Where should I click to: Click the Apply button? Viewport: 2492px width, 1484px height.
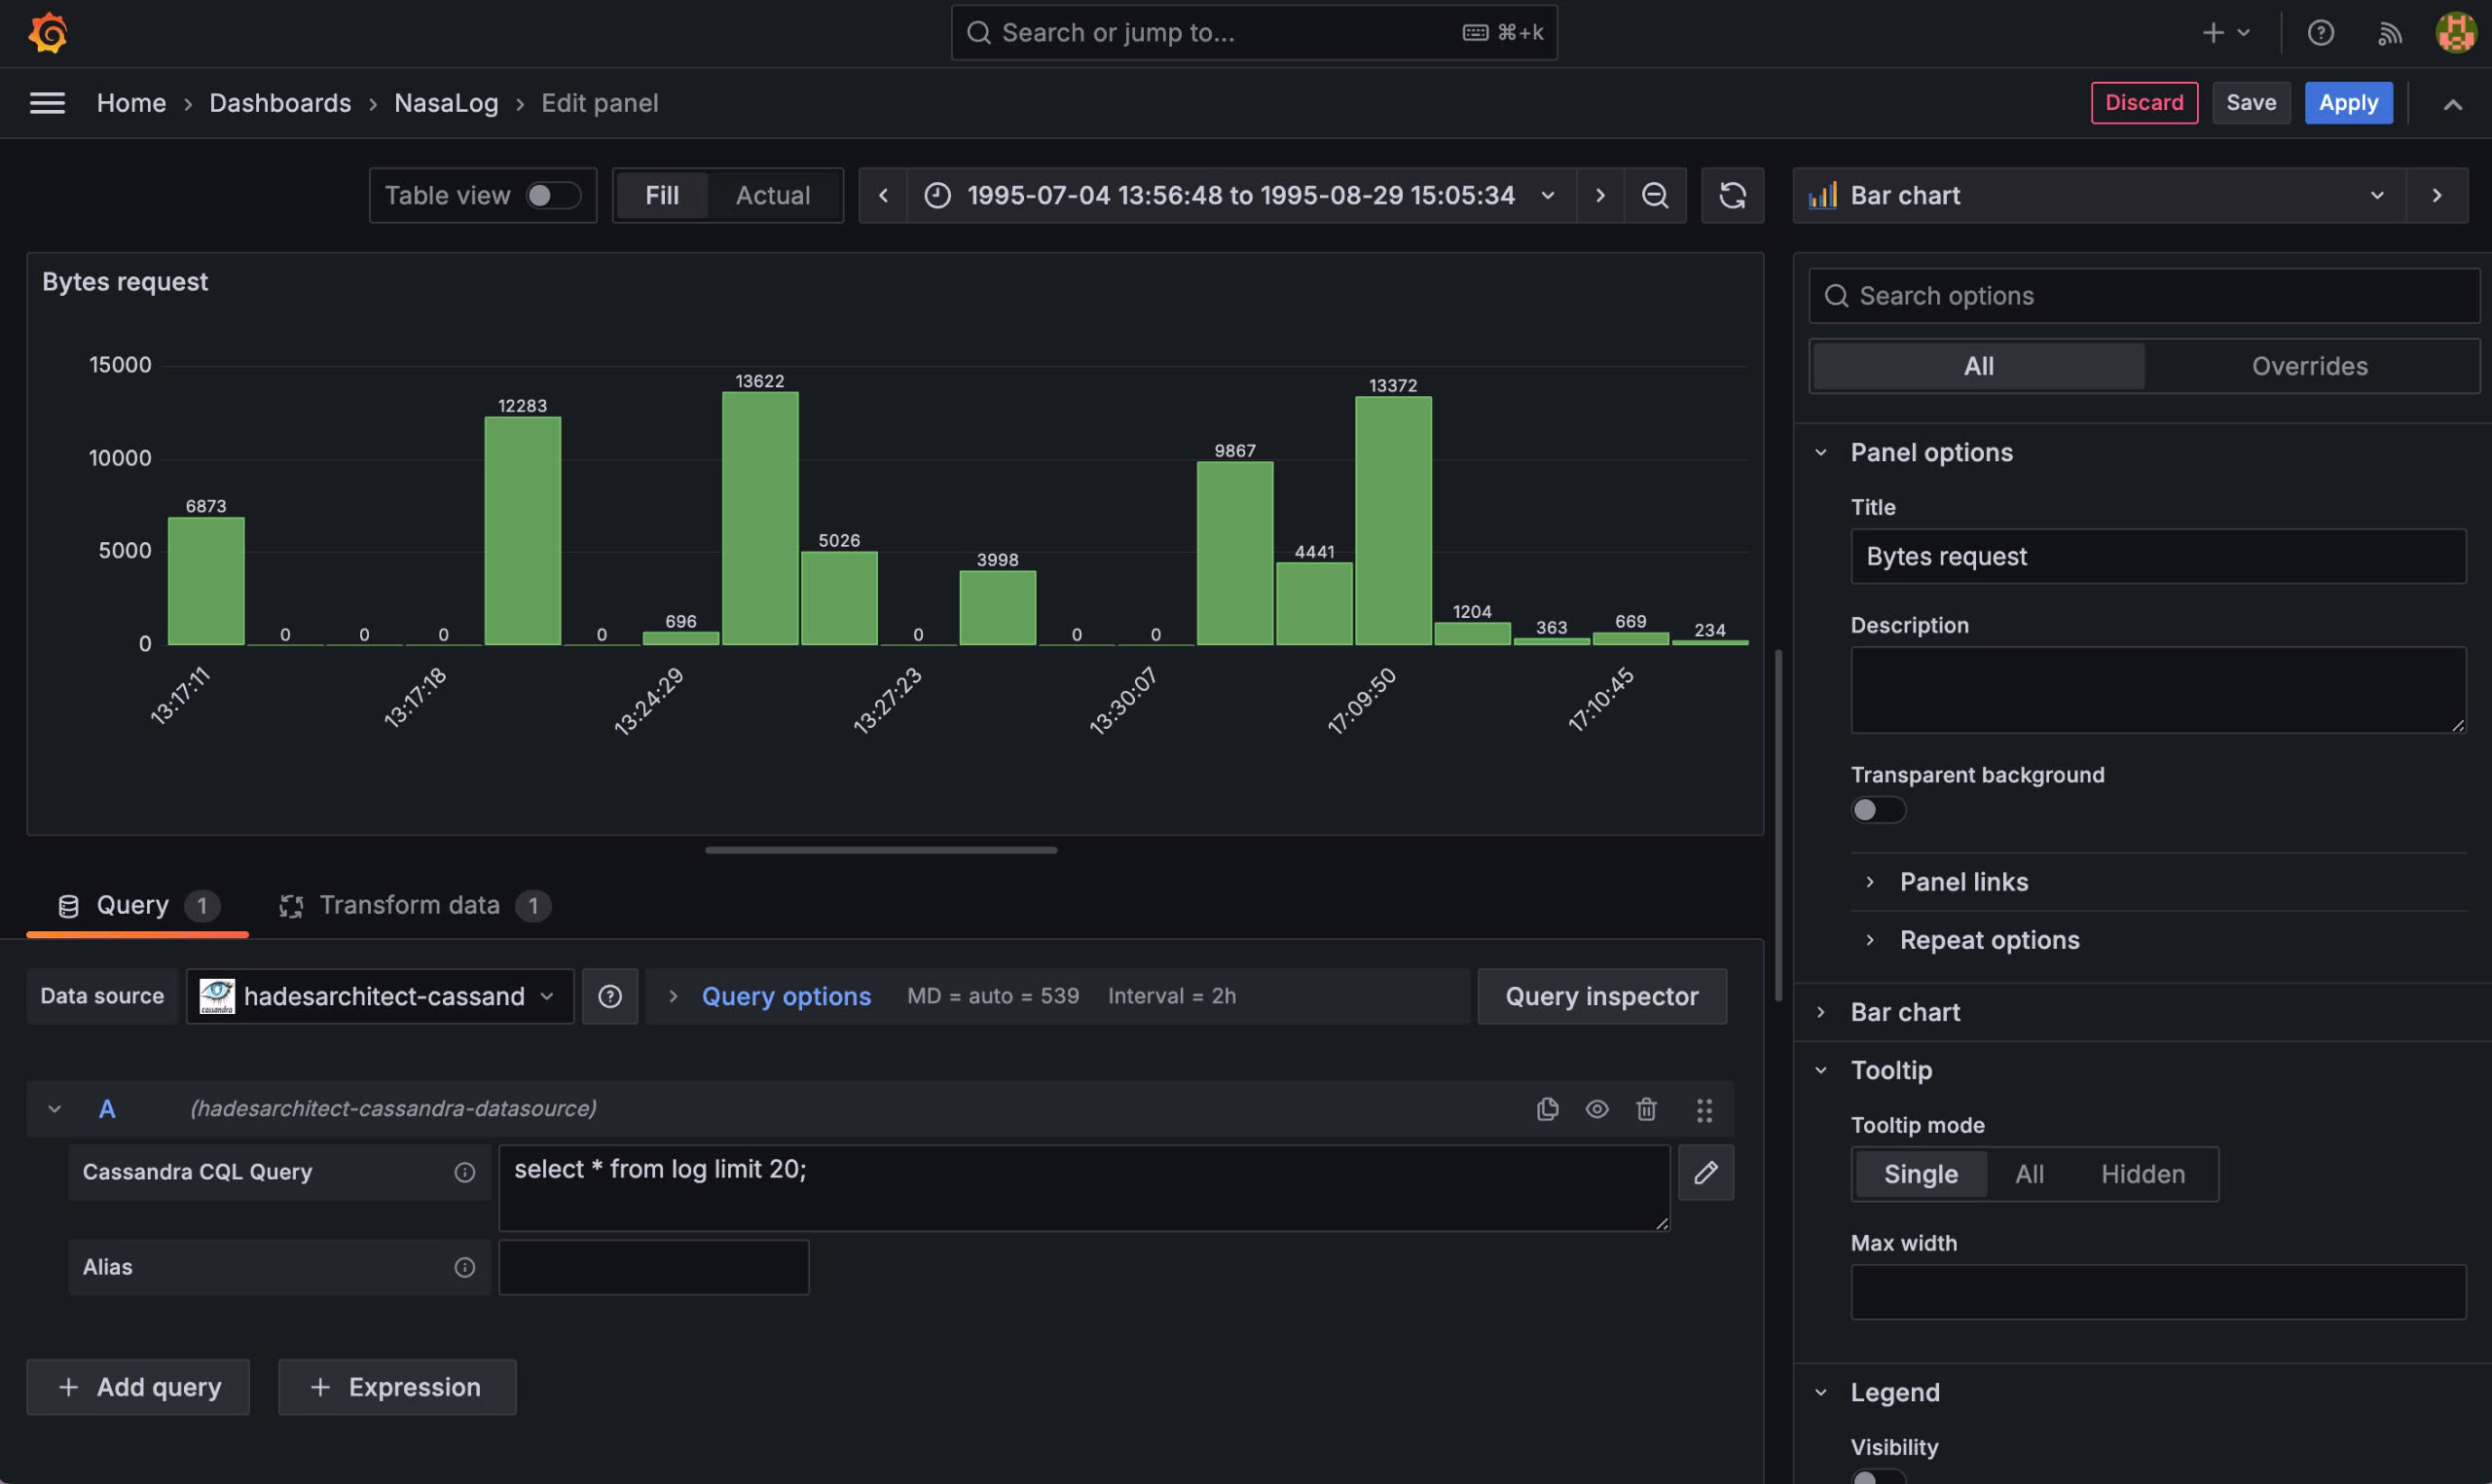click(x=2347, y=103)
